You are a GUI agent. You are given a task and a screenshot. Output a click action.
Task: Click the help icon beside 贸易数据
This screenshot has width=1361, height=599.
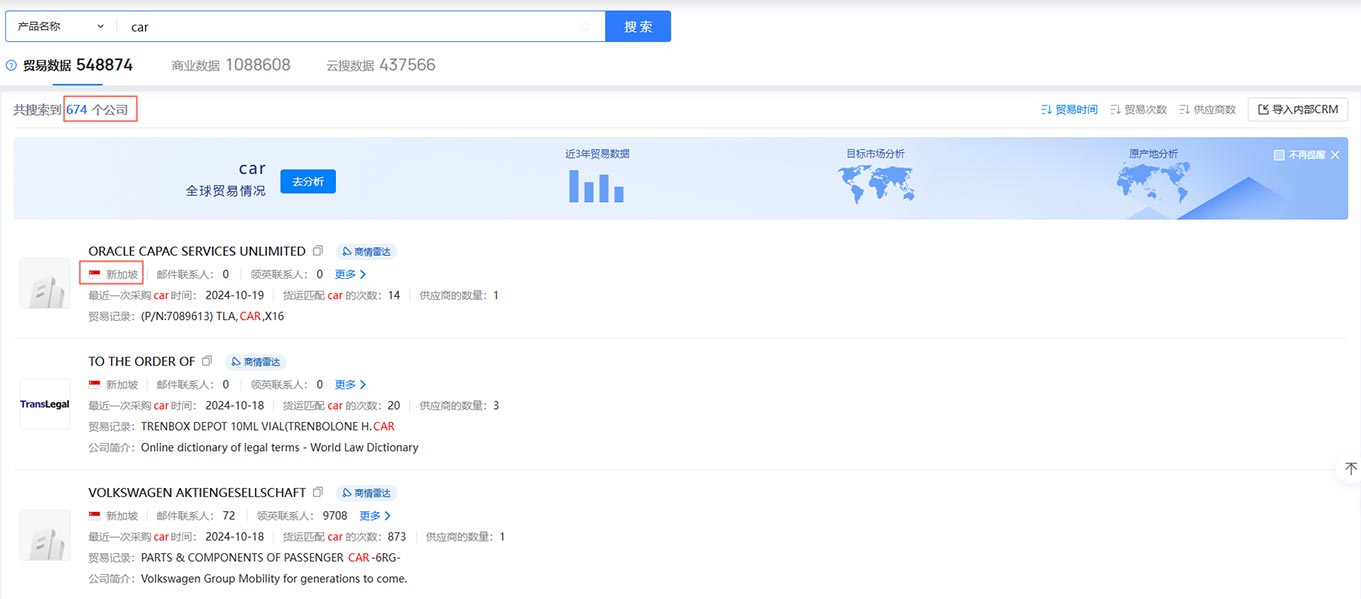click(11, 66)
